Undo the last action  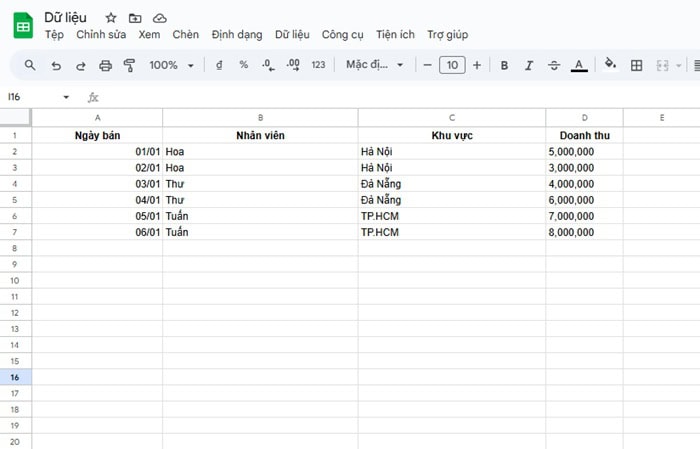(55, 65)
